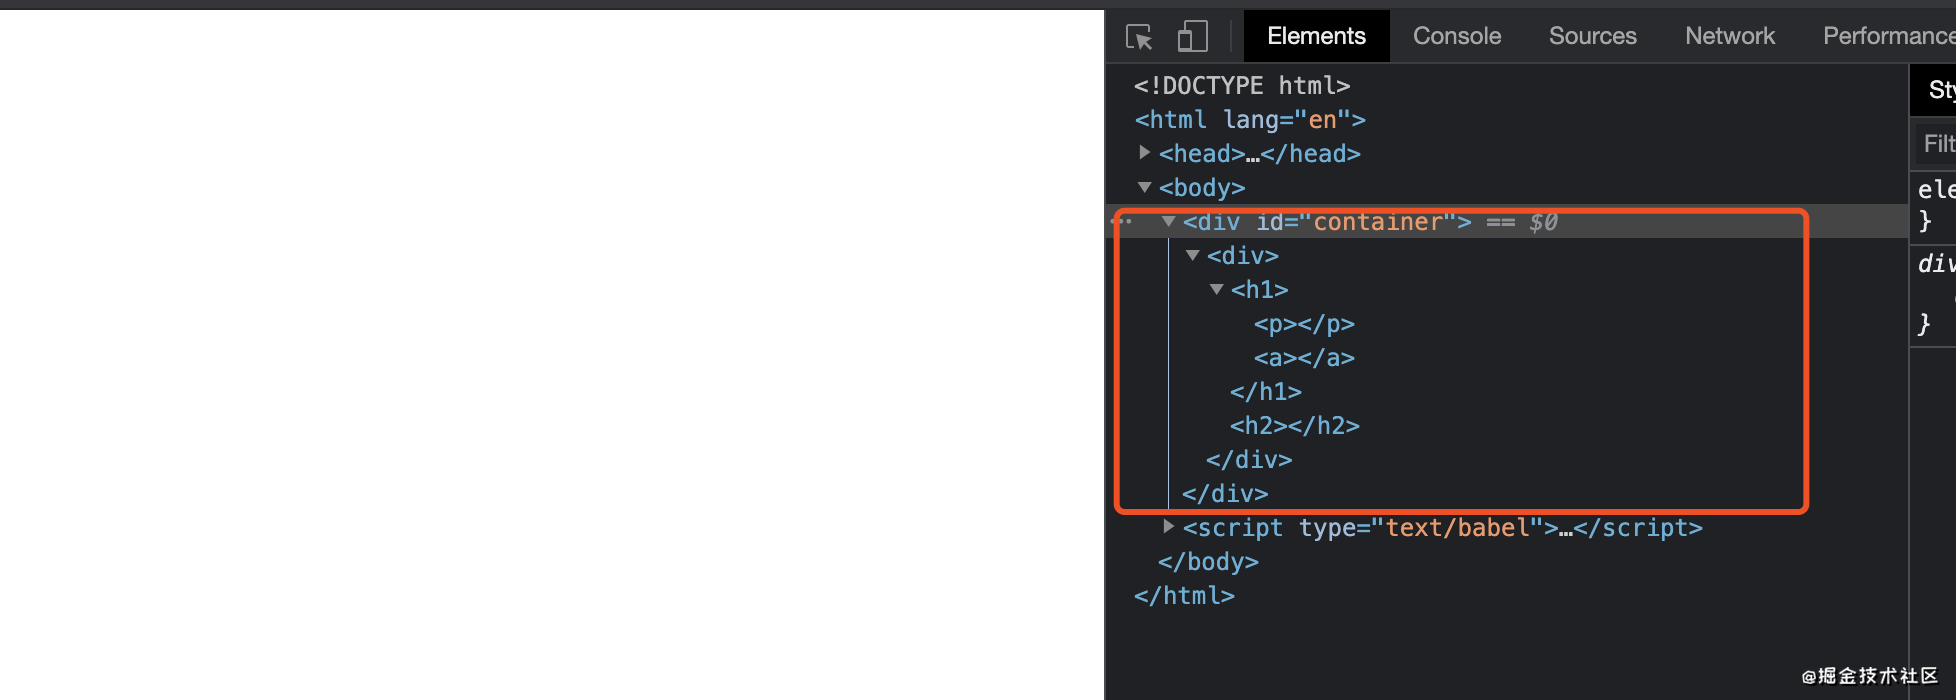Click the ellipsis beside the container div
This screenshot has width=1956, height=700.
pos(1123,222)
